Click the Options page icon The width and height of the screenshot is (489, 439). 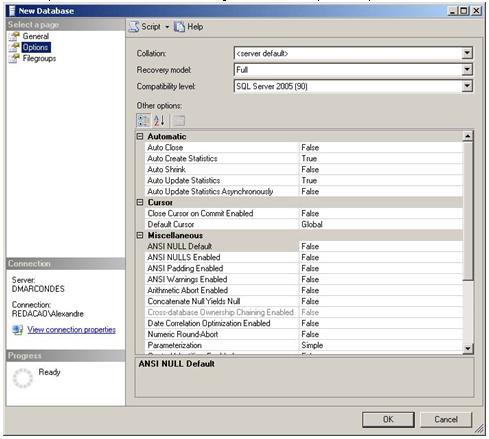click(14, 47)
